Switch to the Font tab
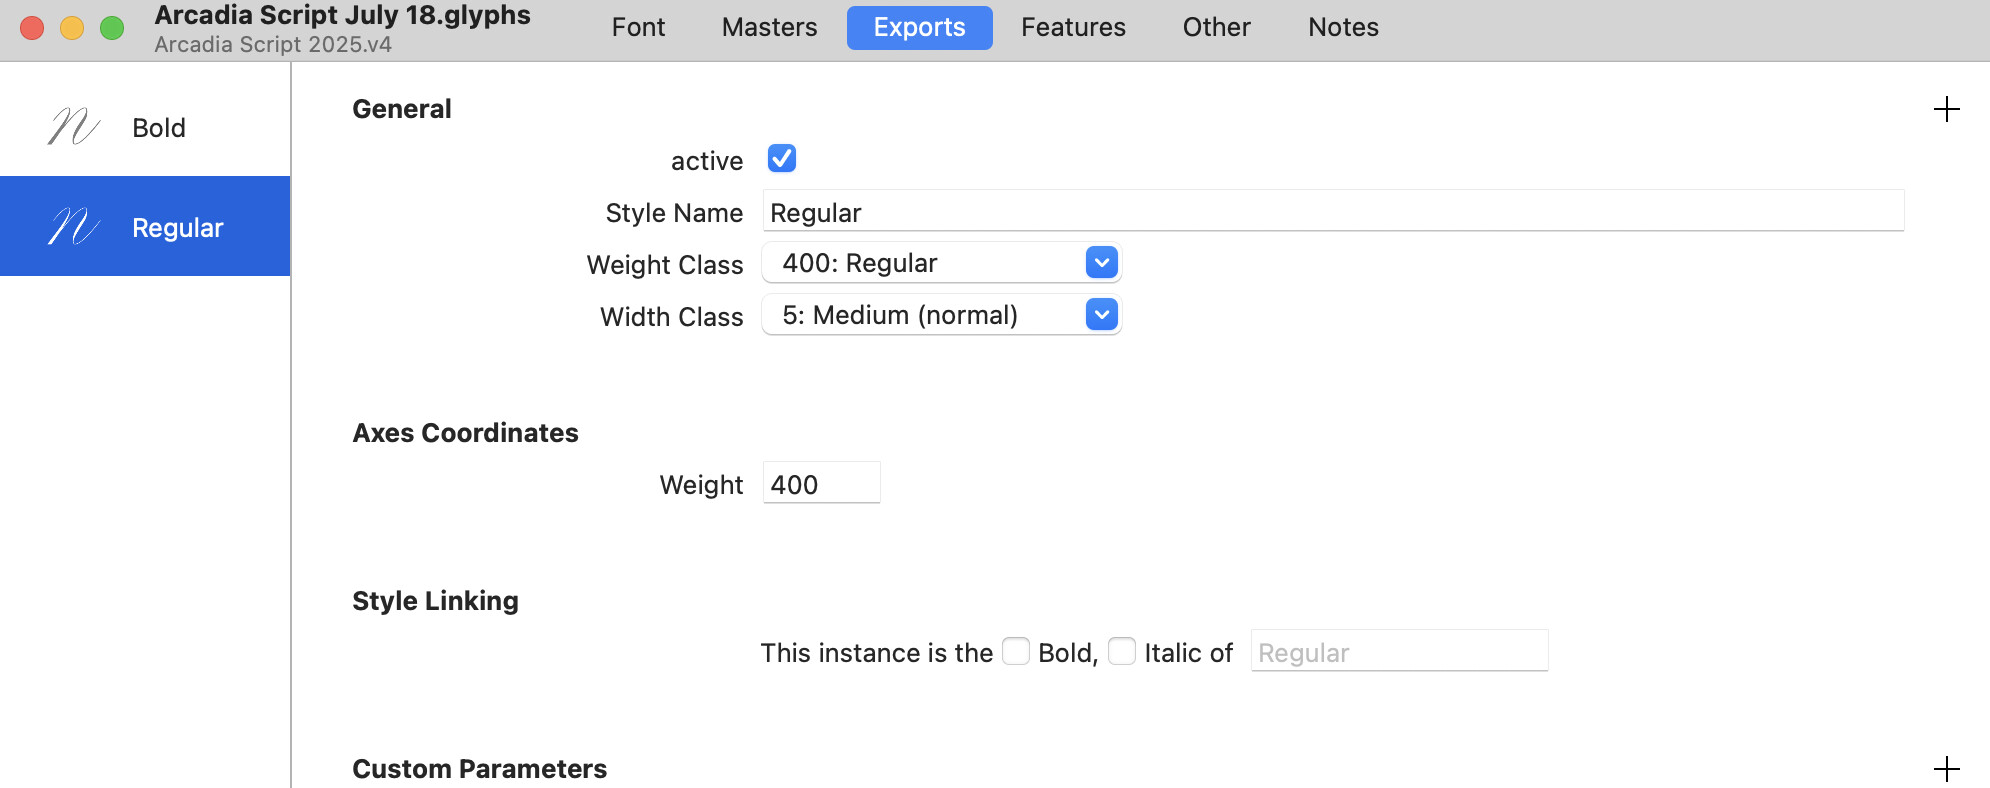Image resolution: width=1990 pixels, height=788 pixels. coord(638,27)
